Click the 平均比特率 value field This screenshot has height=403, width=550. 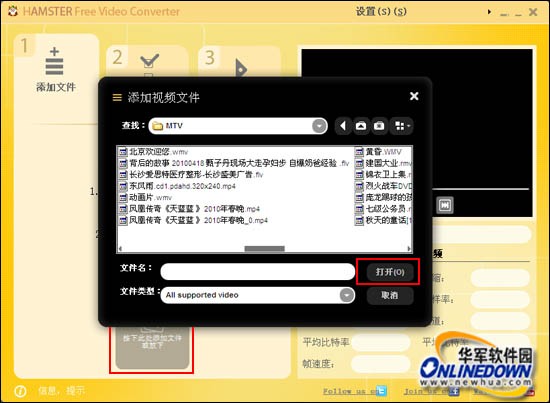pos(381,342)
